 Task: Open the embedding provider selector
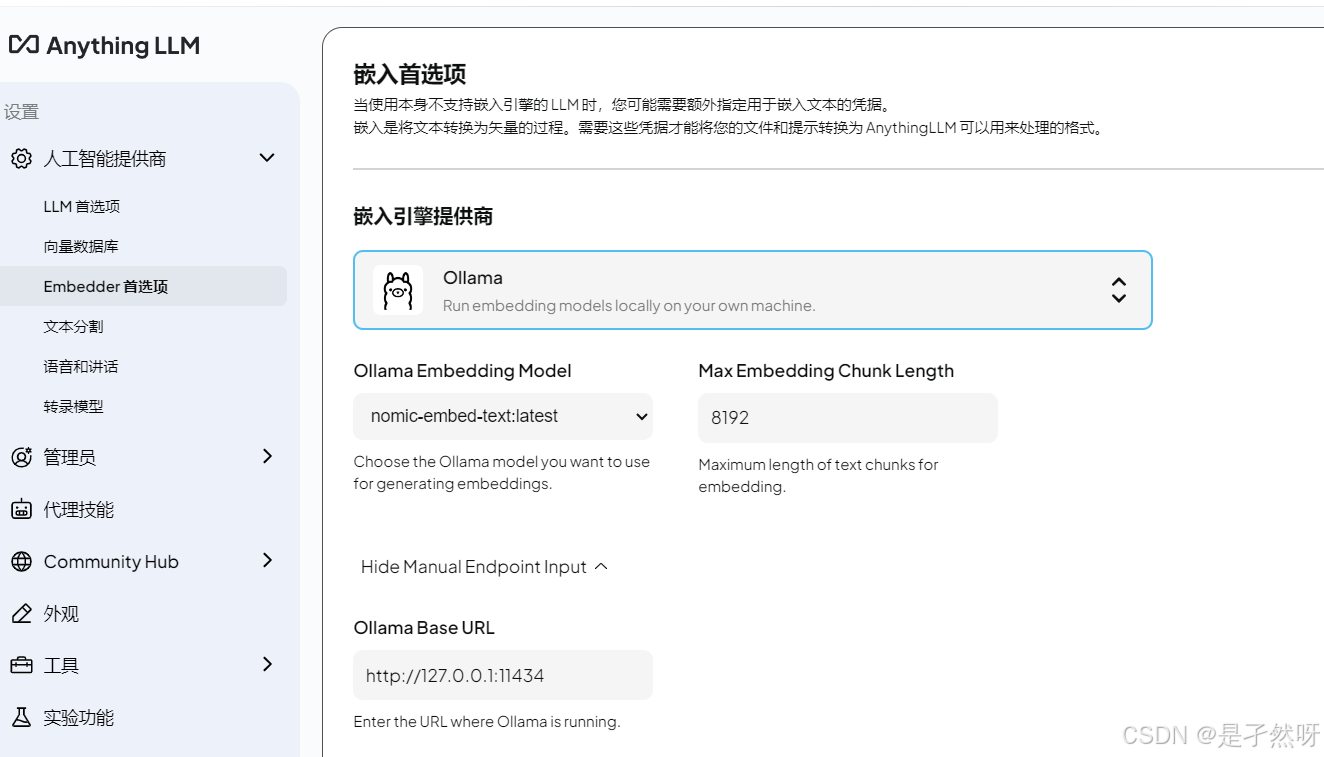click(1118, 290)
